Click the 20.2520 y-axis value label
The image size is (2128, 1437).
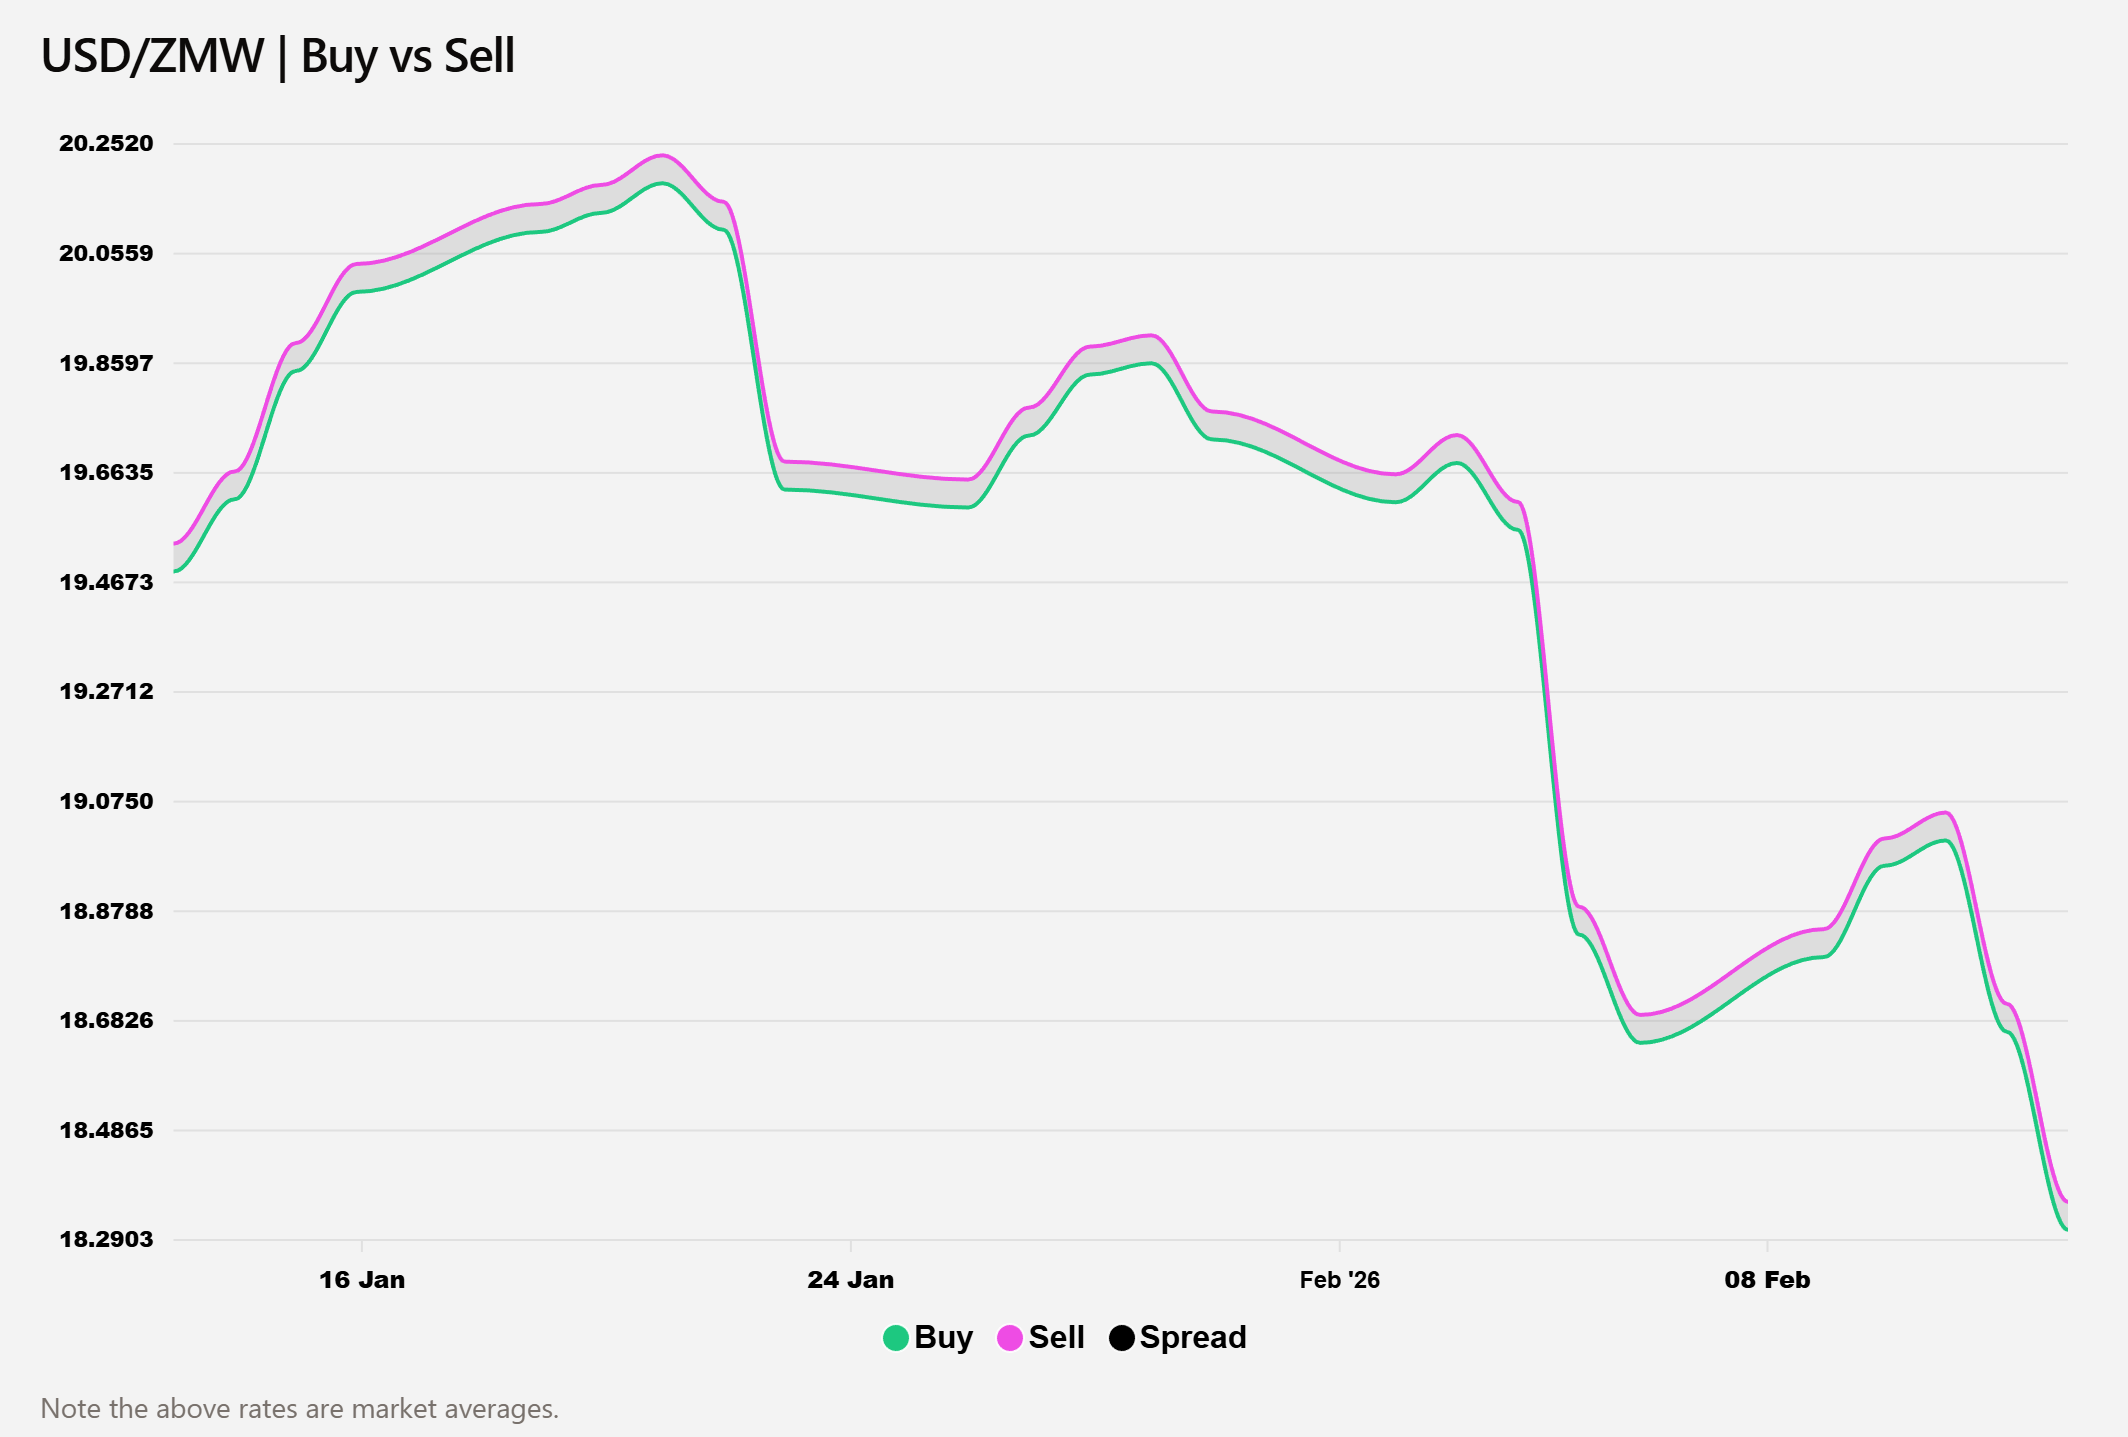[107, 144]
